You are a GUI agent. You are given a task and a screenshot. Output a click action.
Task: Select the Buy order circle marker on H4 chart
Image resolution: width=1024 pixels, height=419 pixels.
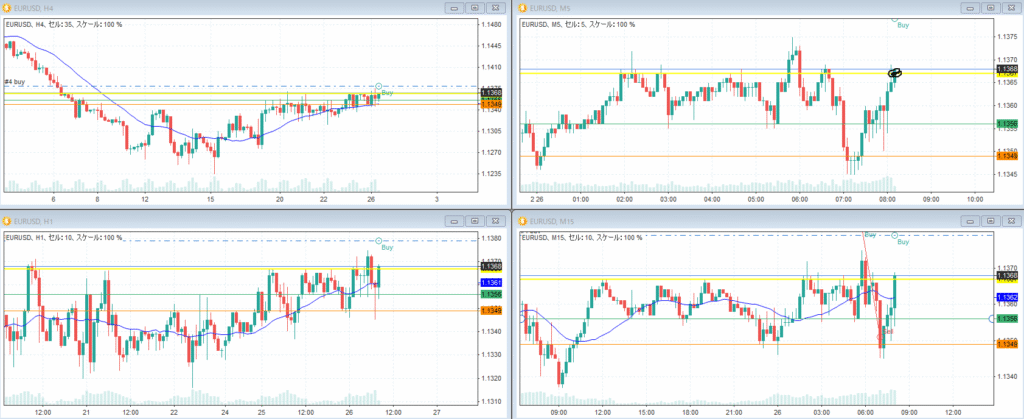click(378, 86)
